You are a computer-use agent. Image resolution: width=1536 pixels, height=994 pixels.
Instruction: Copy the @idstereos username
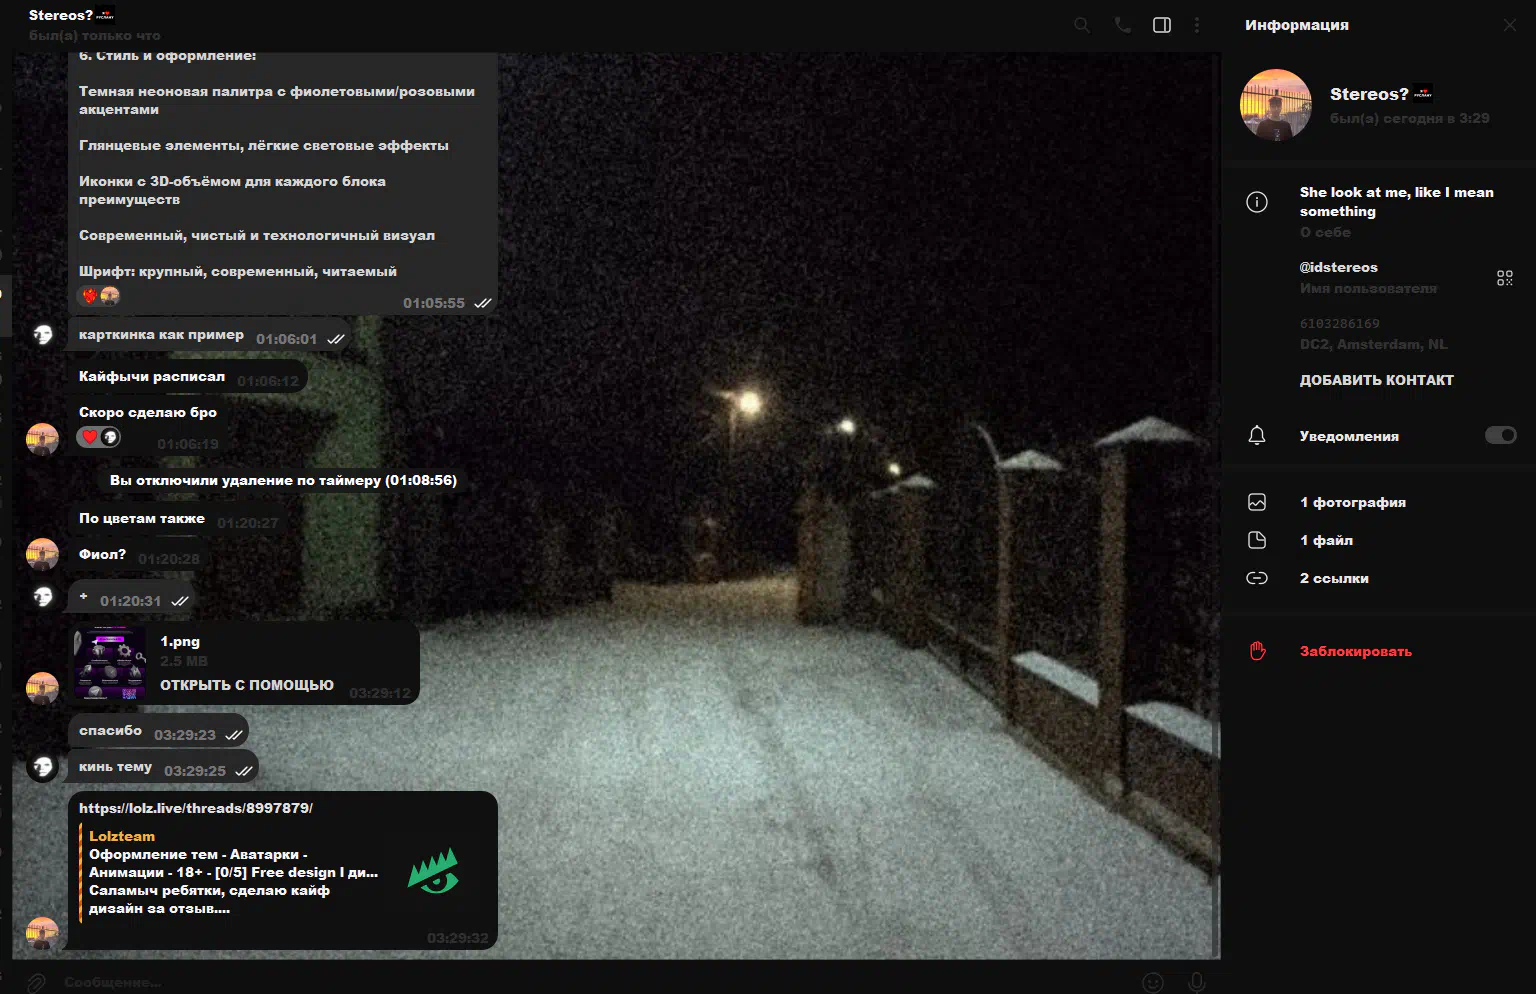click(1338, 267)
